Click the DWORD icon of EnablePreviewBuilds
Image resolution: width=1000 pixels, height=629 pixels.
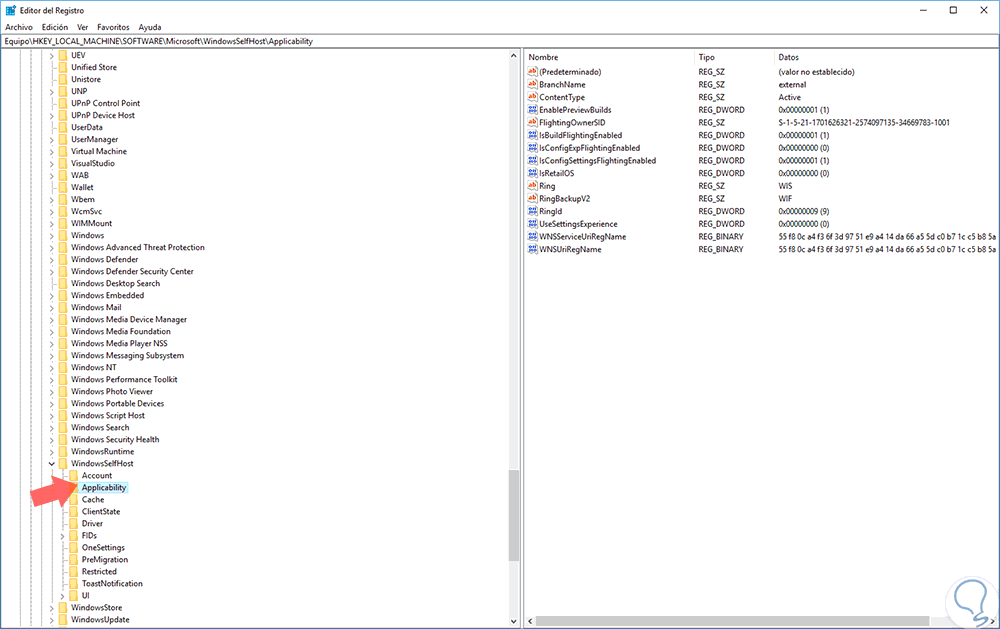533,110
